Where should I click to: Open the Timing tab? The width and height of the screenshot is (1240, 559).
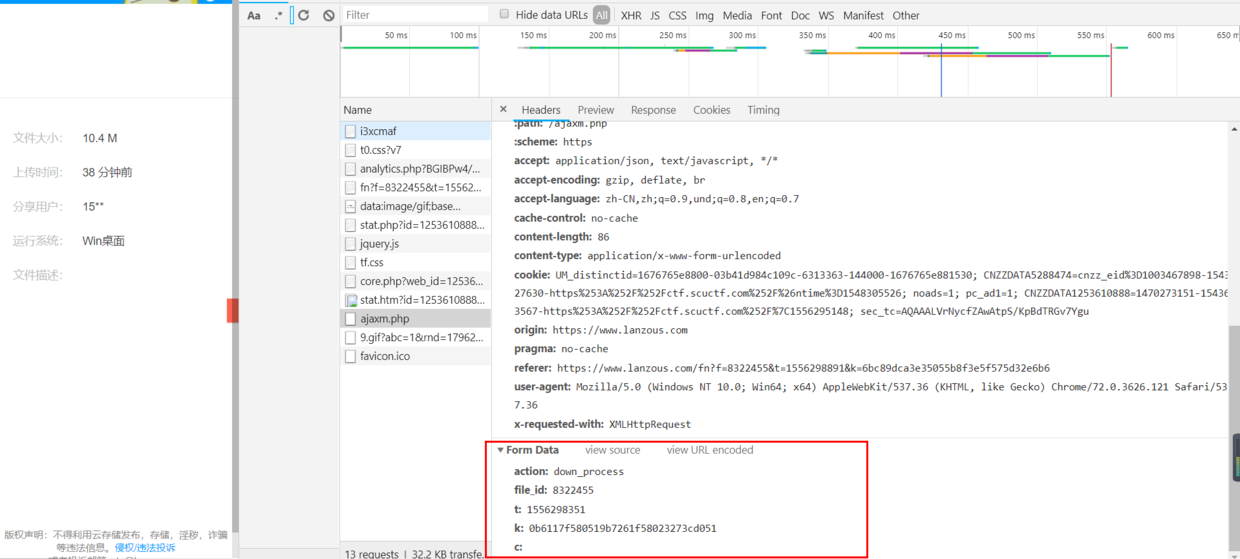tap(763, 110)
